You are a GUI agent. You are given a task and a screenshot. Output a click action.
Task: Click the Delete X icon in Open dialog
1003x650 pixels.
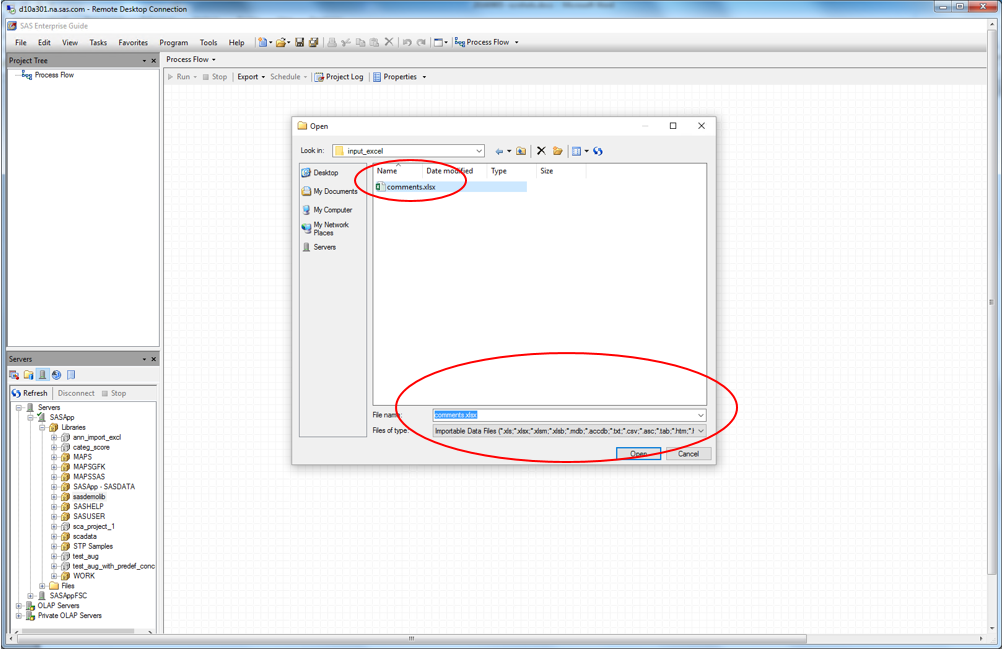point(541,151)
